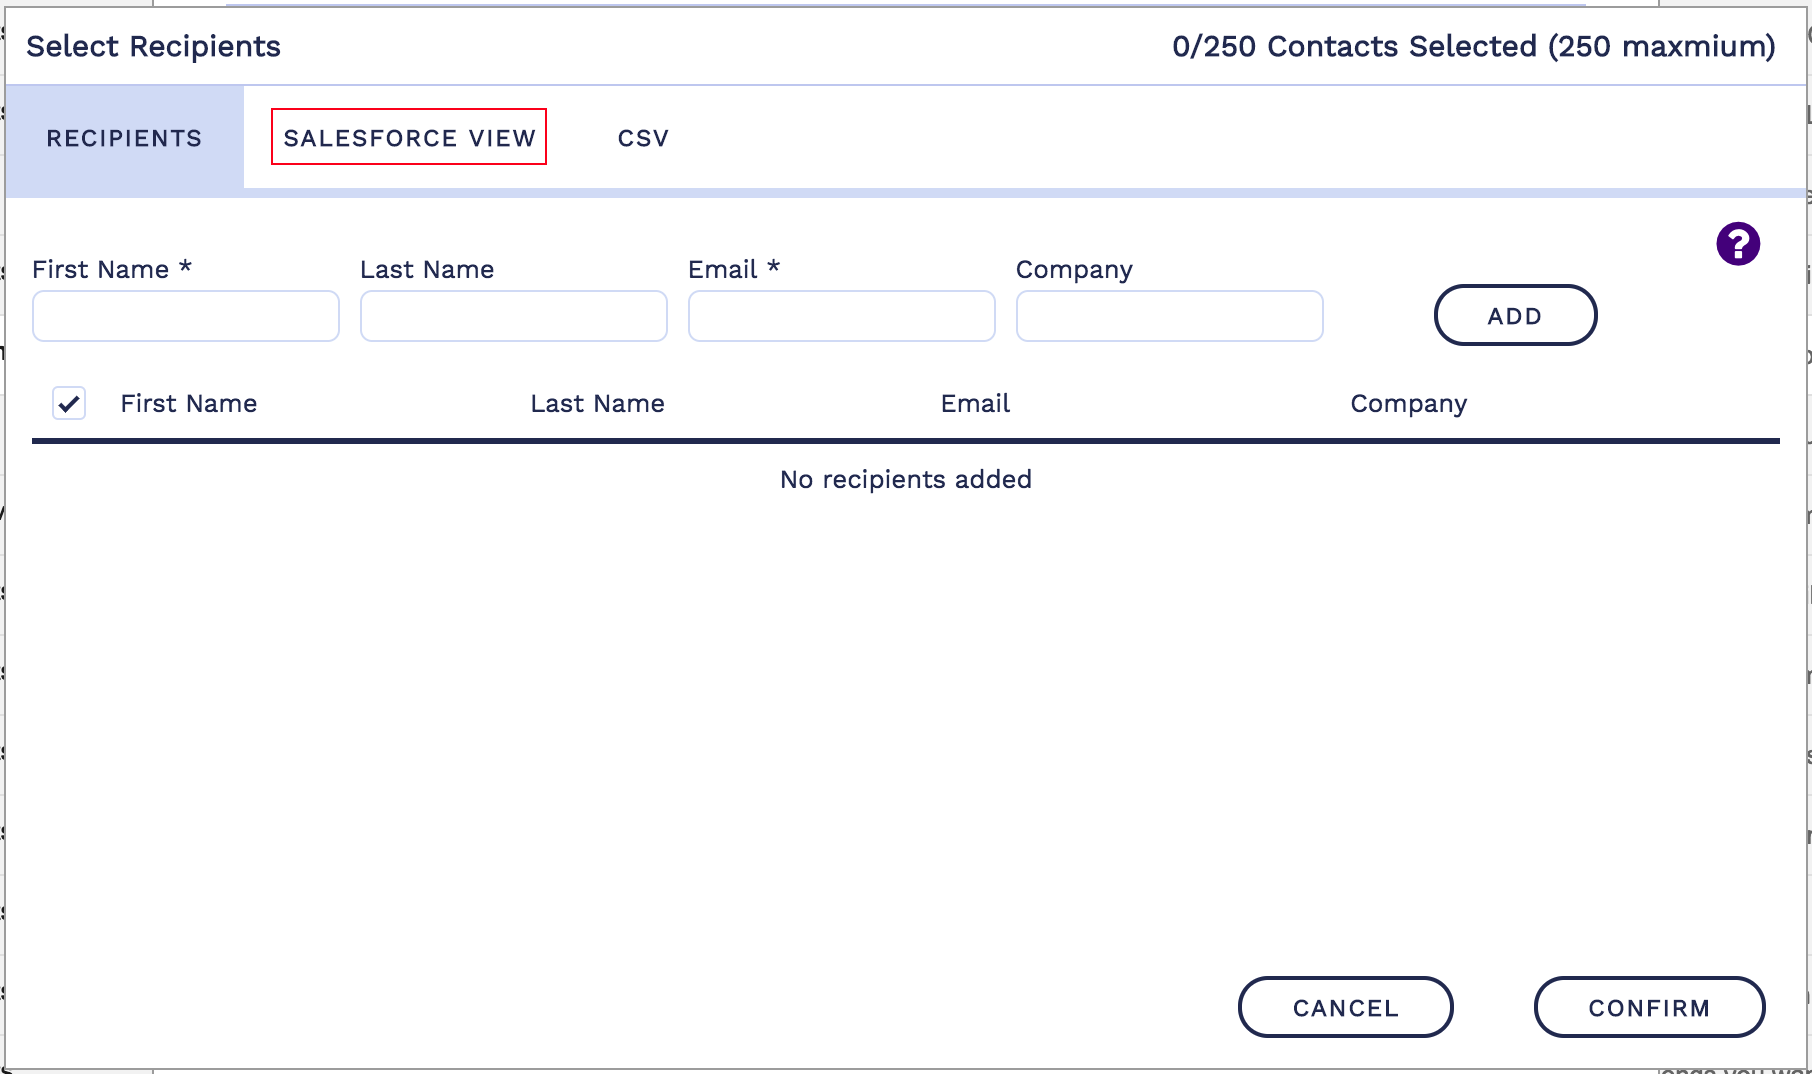Click the Email table column header

point(975,403)
